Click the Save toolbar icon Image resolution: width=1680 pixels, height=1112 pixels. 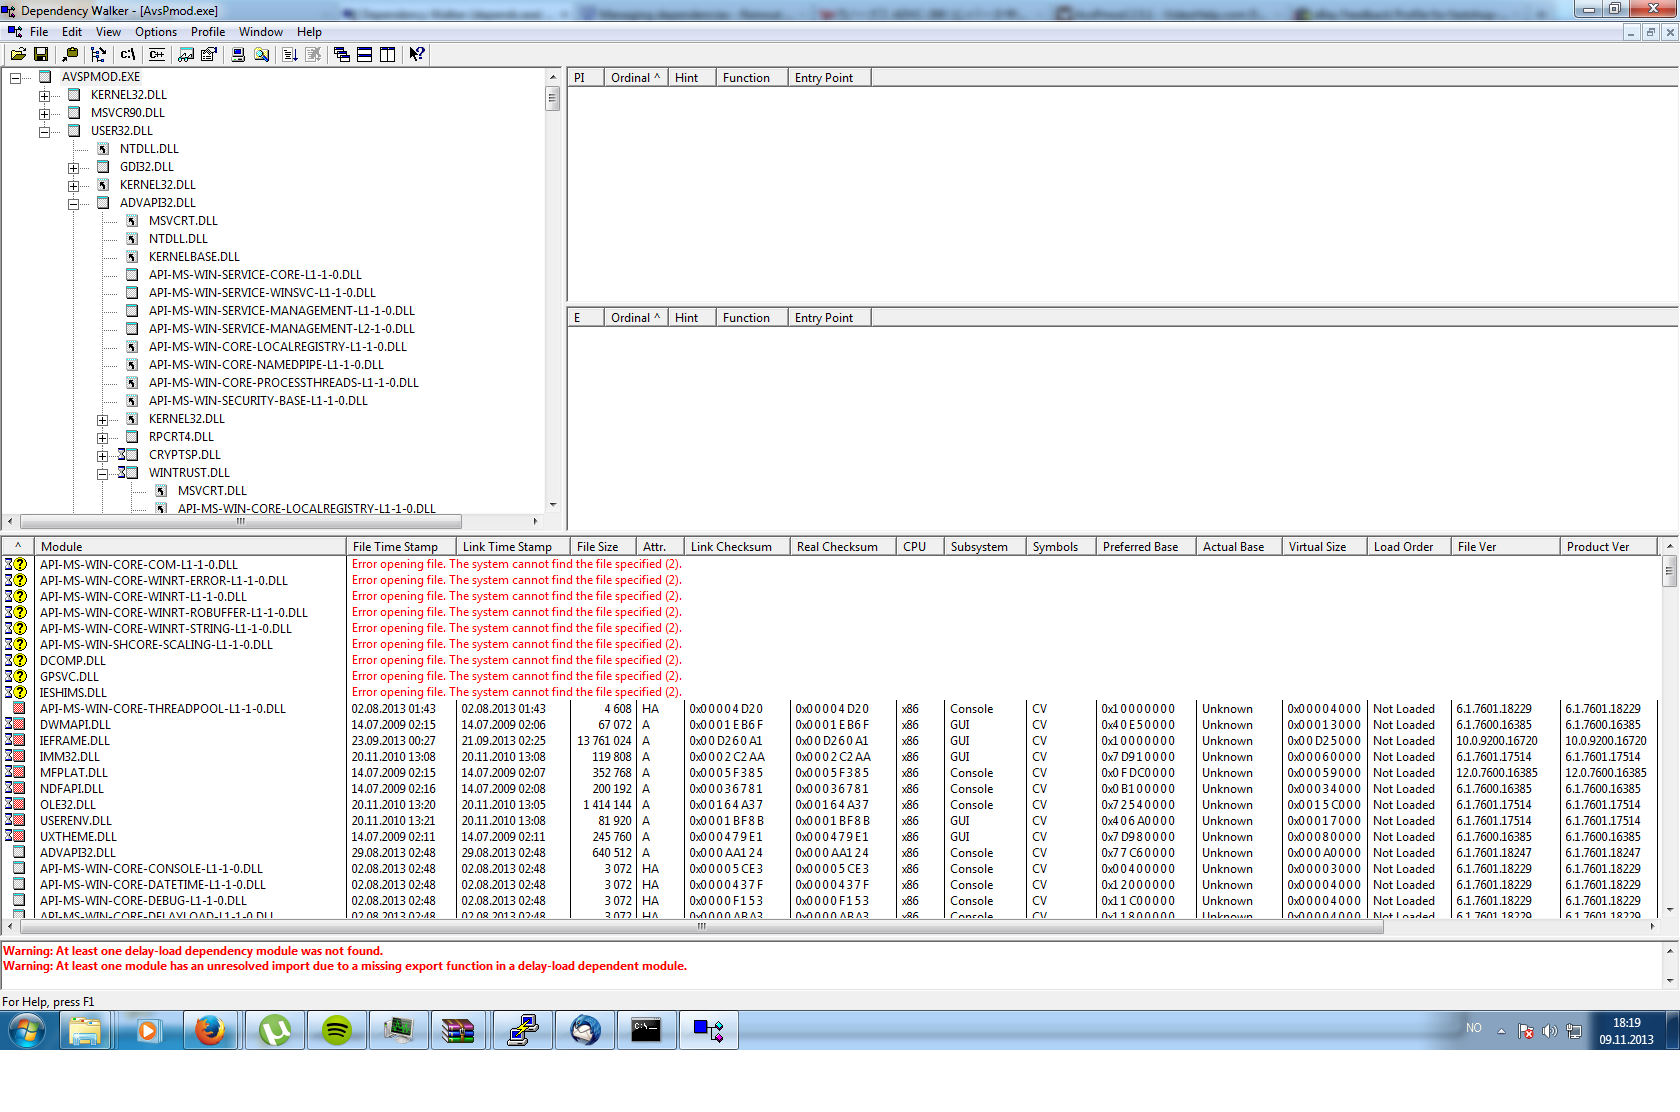click(x=41, y=54)
